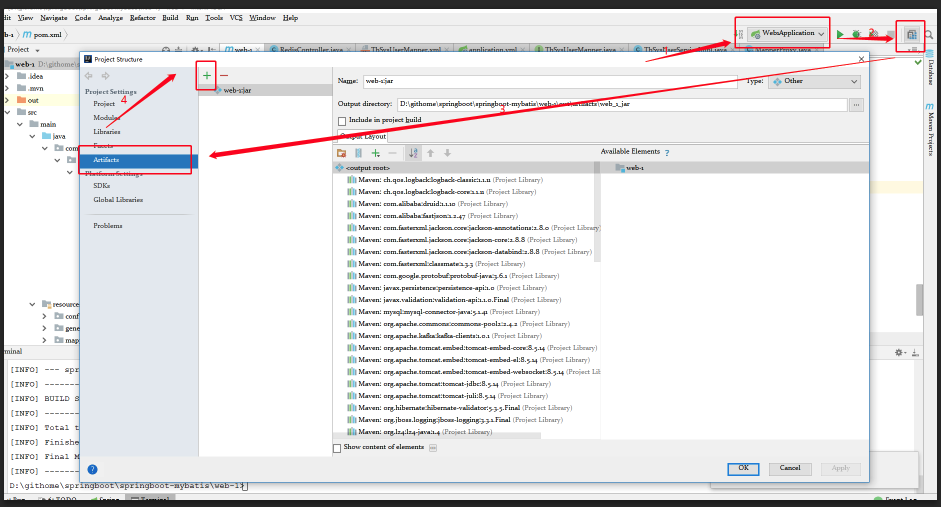This screenshot has width=941, height=507.
Task: Collapse the main folder
Action: pyautogui.click(x=20, y=124)
